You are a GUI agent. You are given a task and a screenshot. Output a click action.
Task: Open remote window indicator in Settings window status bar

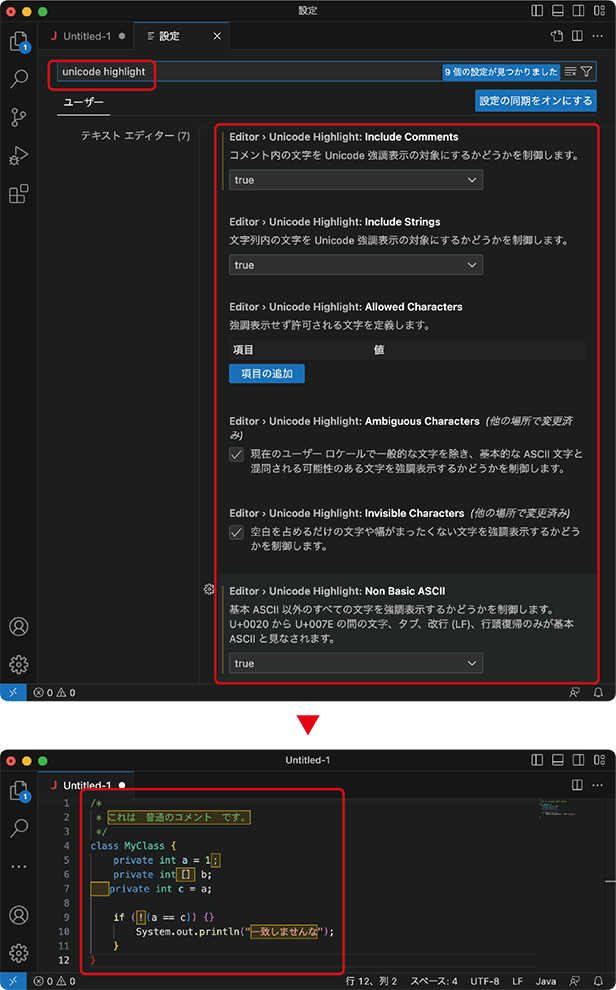[13, 693]
